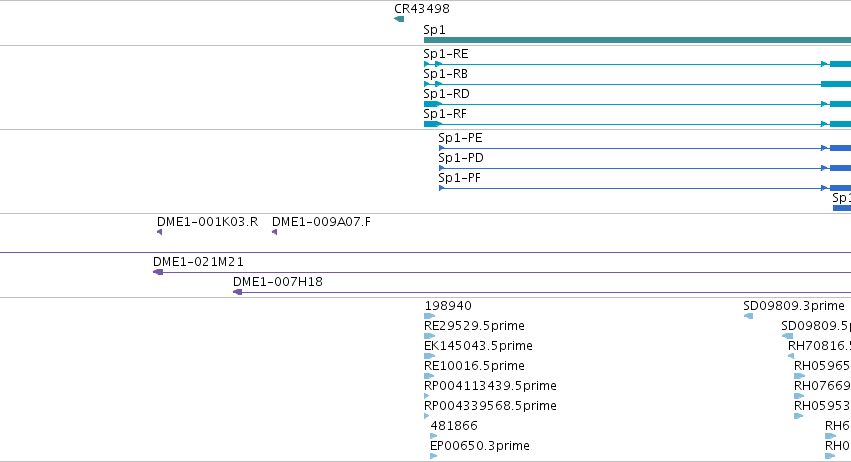Image resolution: width=851 pixels, height=462 pixels.
Task: Click the RP004339568.5prime arrow glyph
Action: pos(427,416)
